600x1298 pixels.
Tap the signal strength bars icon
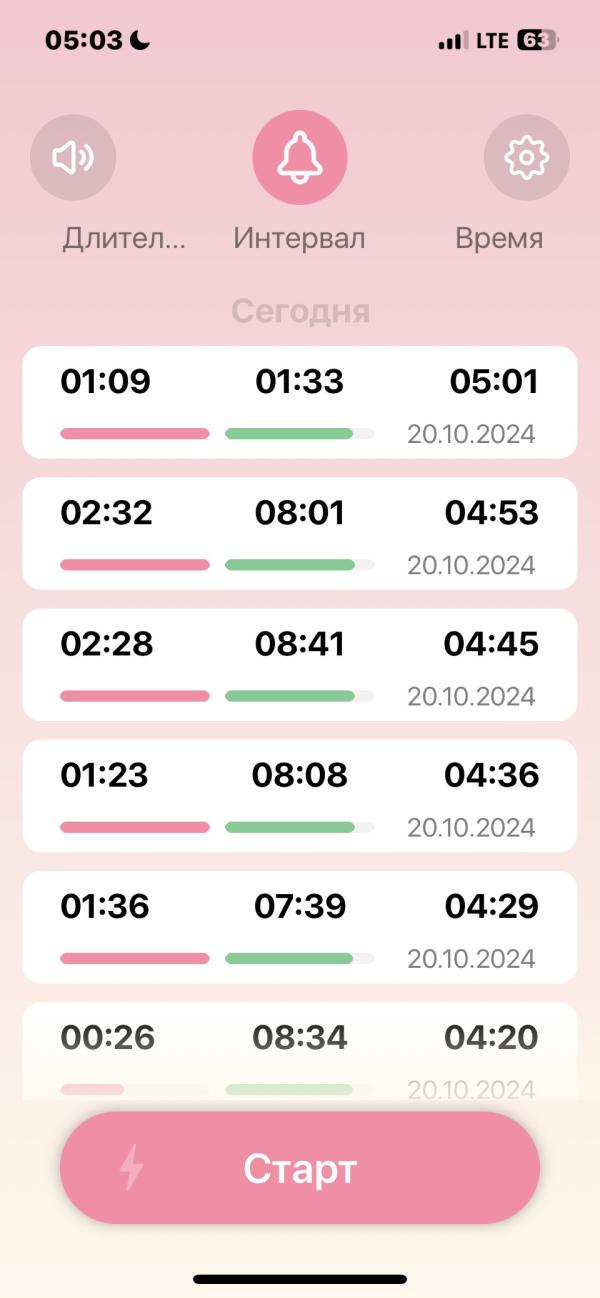(x=452, y=41)
